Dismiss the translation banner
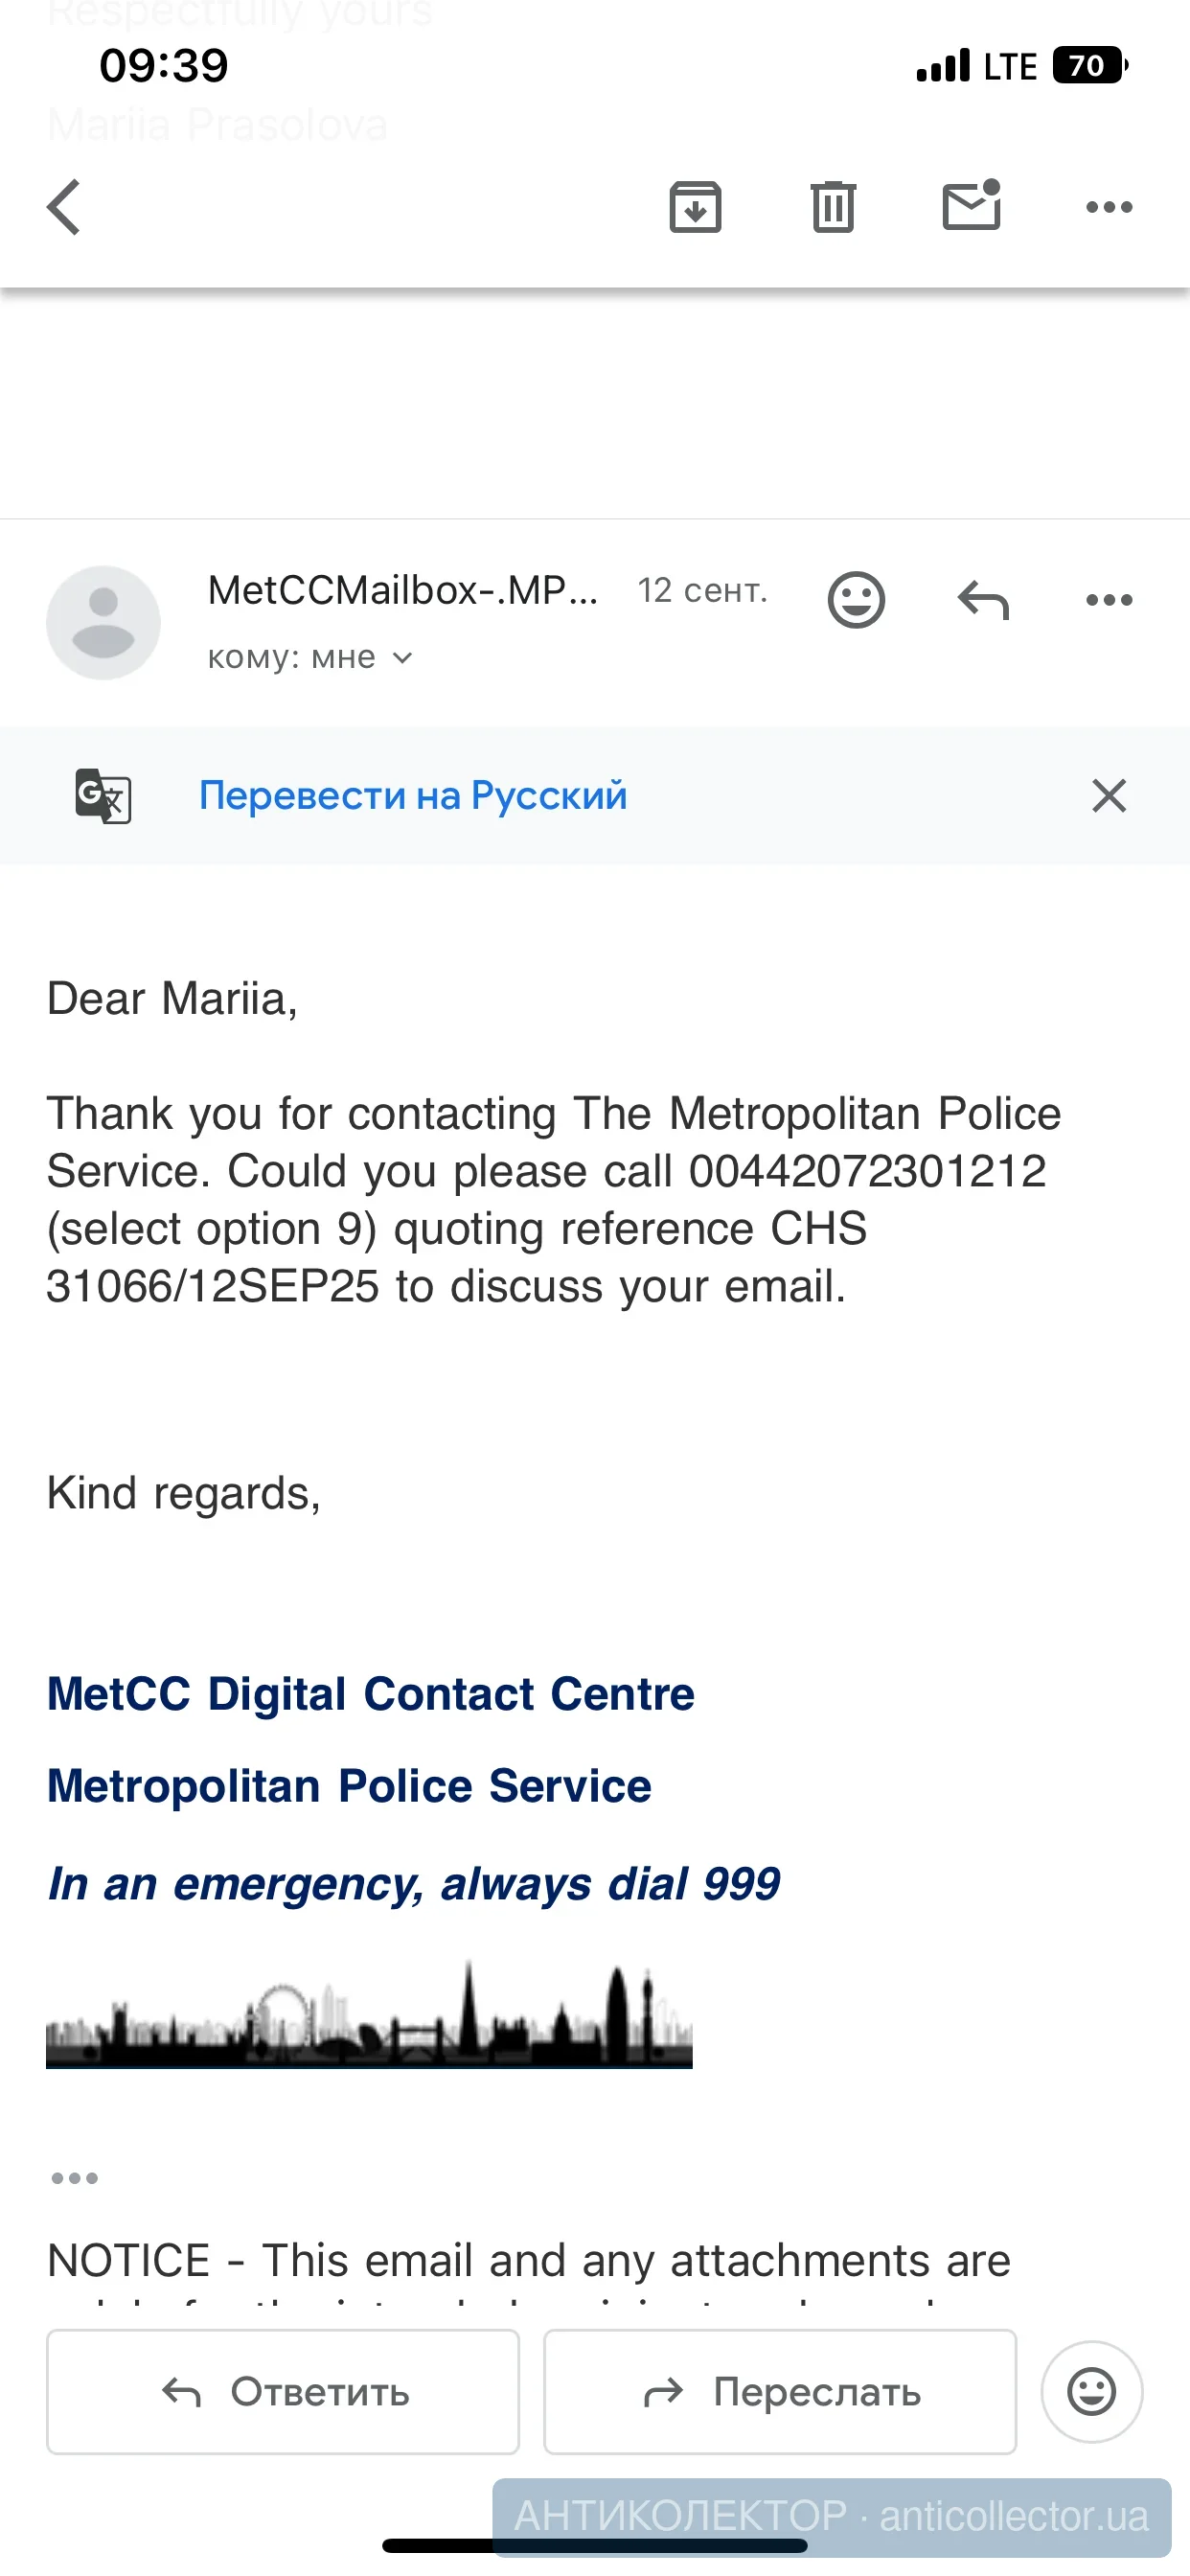Image resolution: width=1190 pixels, height=2576 pixels. tap(1109, 796)
